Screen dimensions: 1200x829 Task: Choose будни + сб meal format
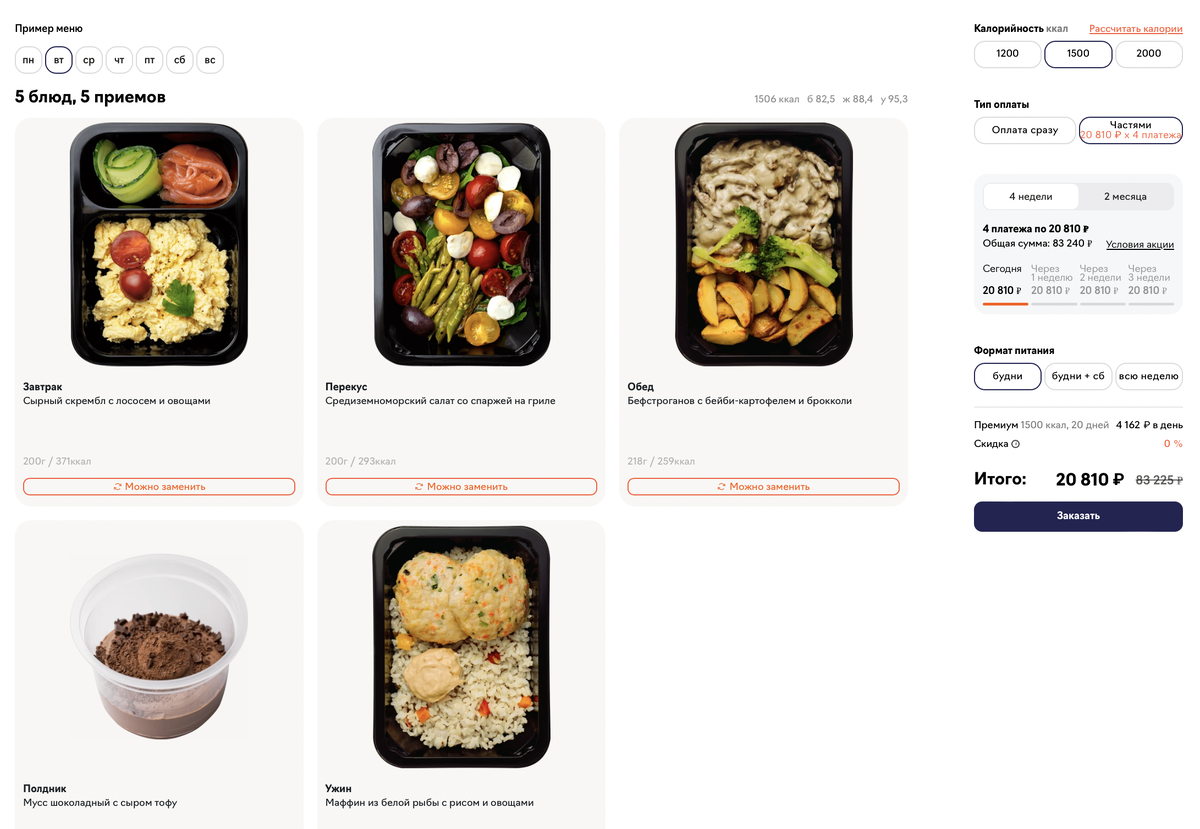1079,377
